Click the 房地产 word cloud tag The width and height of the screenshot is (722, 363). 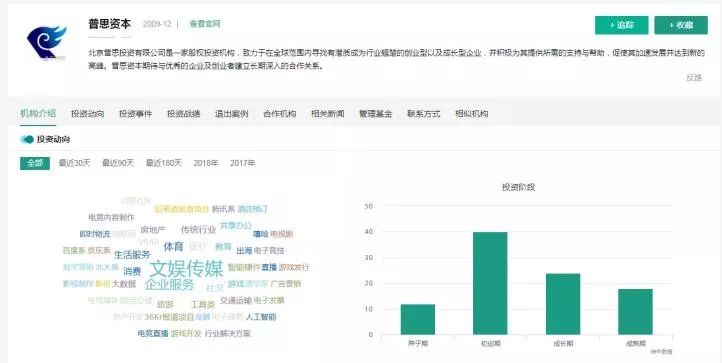(x=153, y=229)
